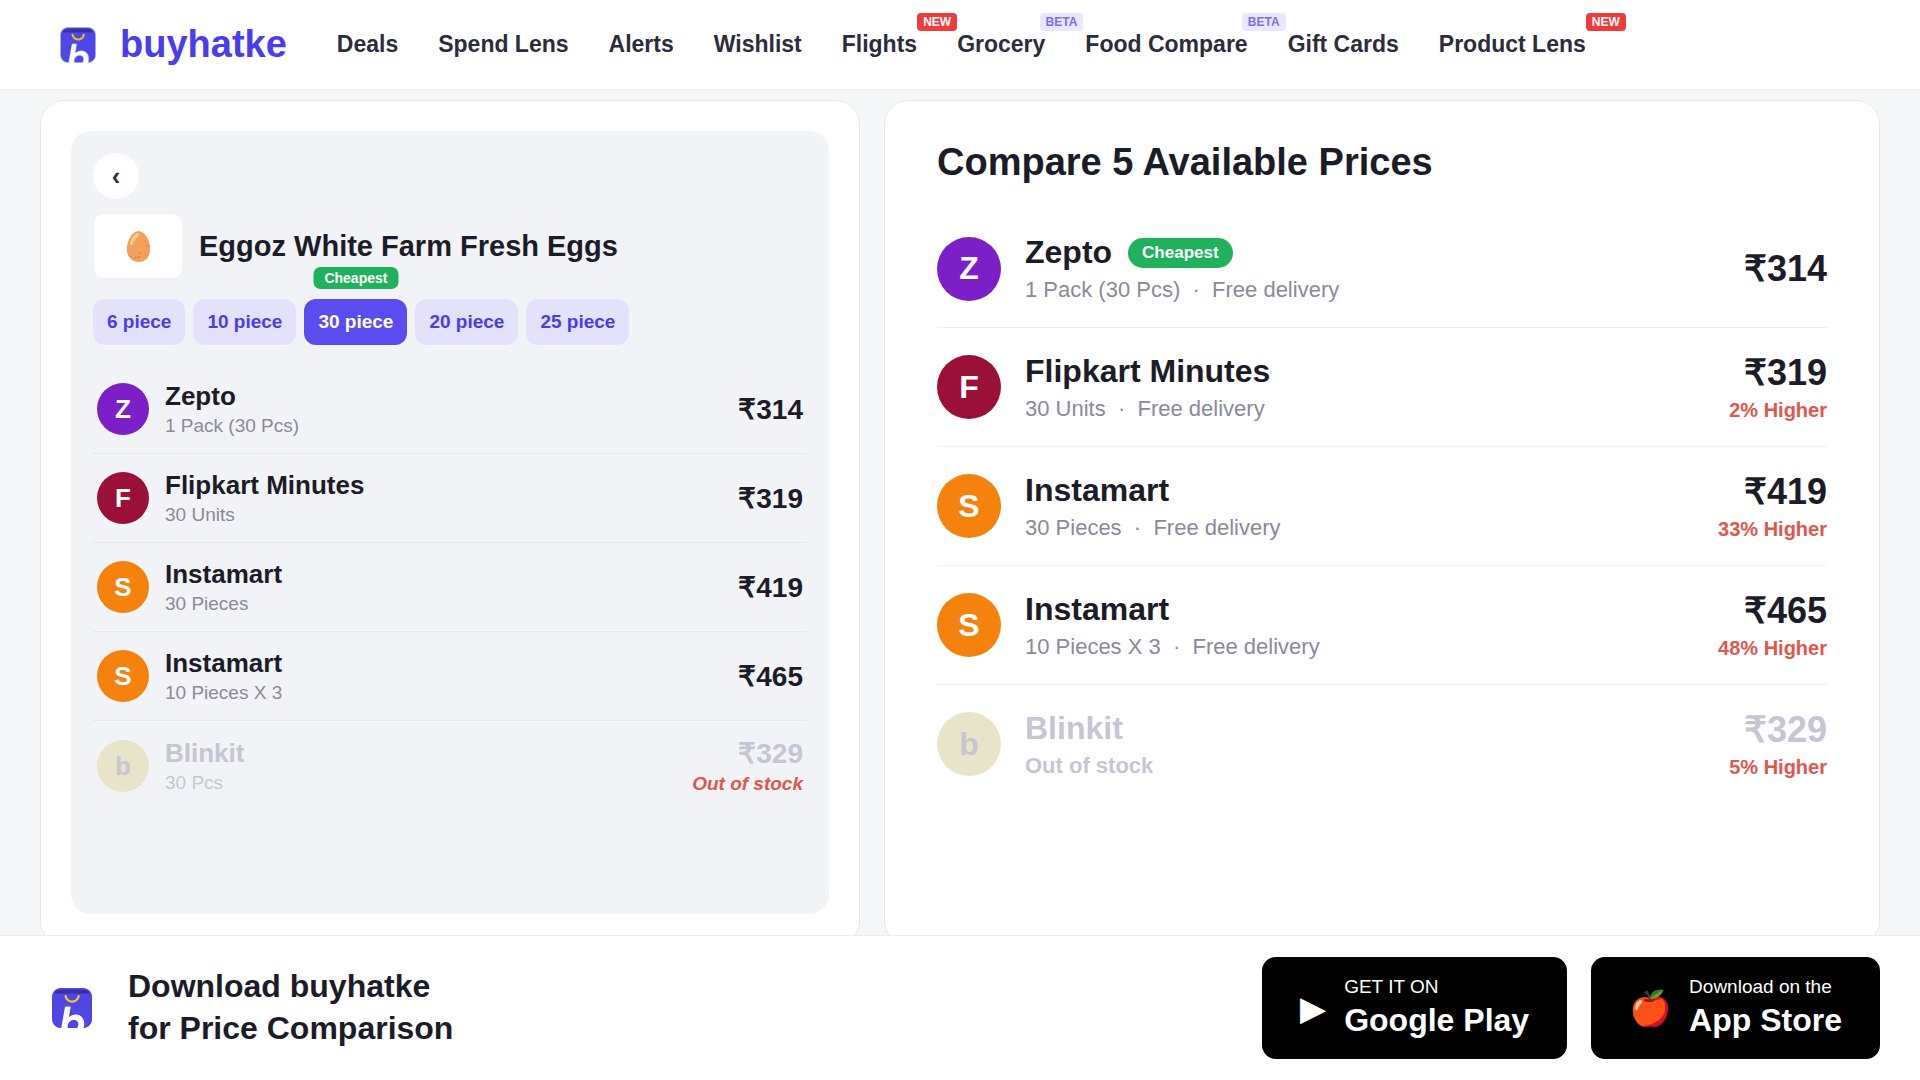1920x1080 pixels.
Task: Click Flipkart Minutes F icon in comparison panel
Action: pos(969,387)
